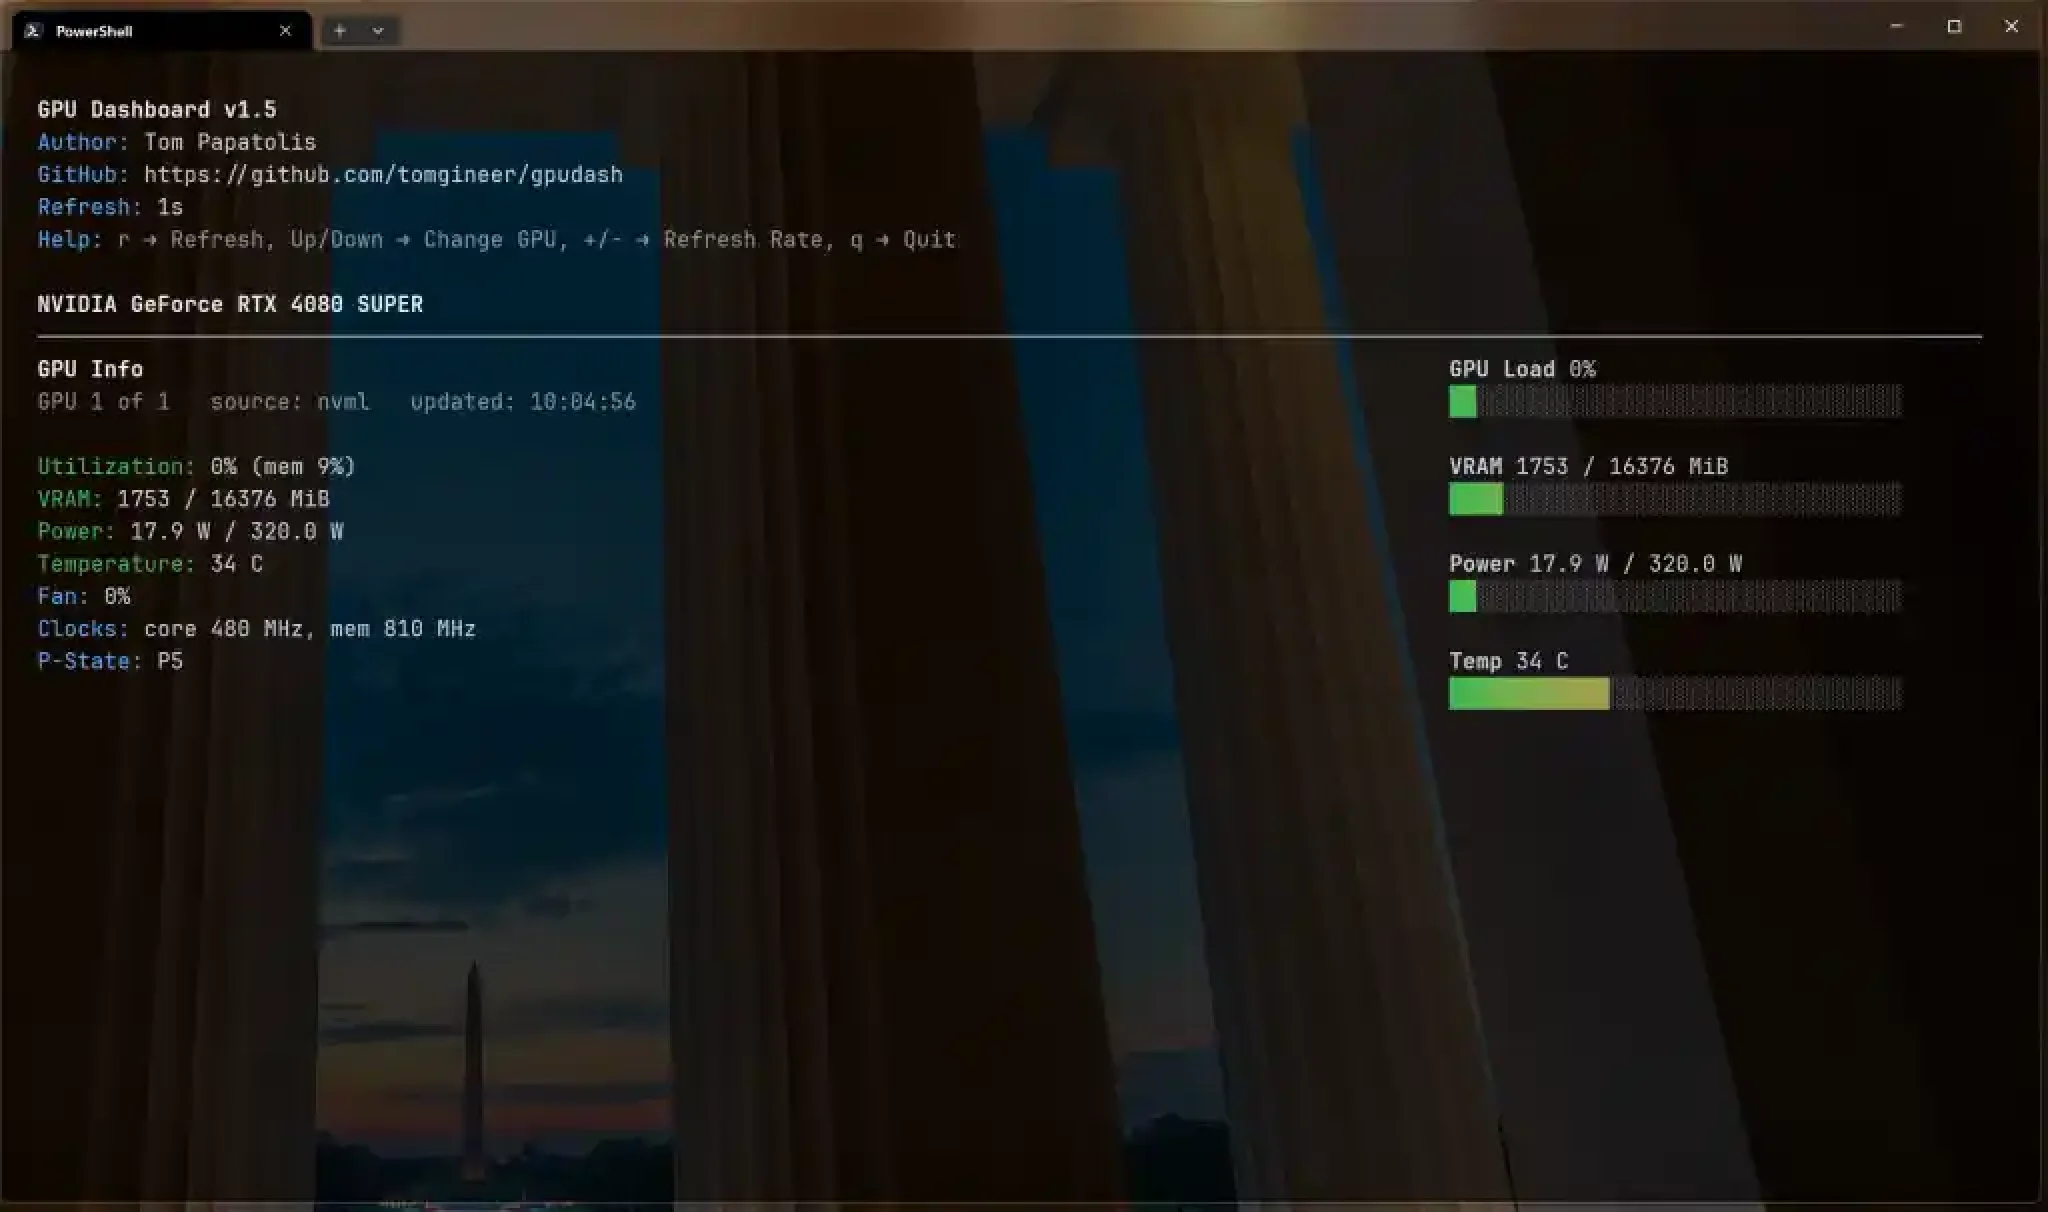Click 'NVIDIA GeForce RTX 4080 SUPER' heading
2048x1212 pixels.
coord(230,304)
